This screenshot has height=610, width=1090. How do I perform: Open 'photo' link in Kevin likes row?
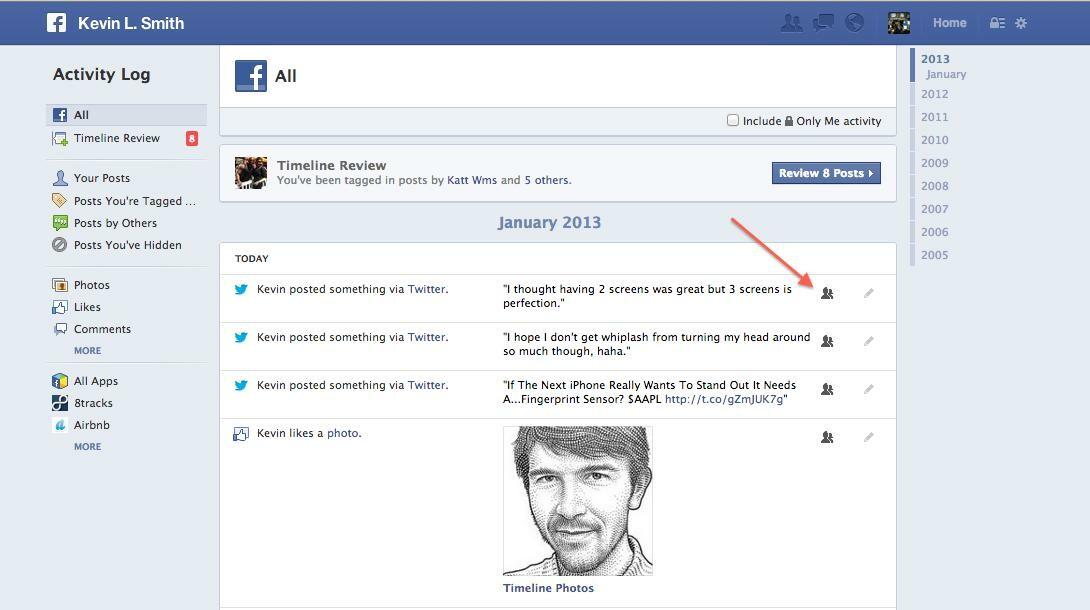pyautogui.click(x=343, y=433)
